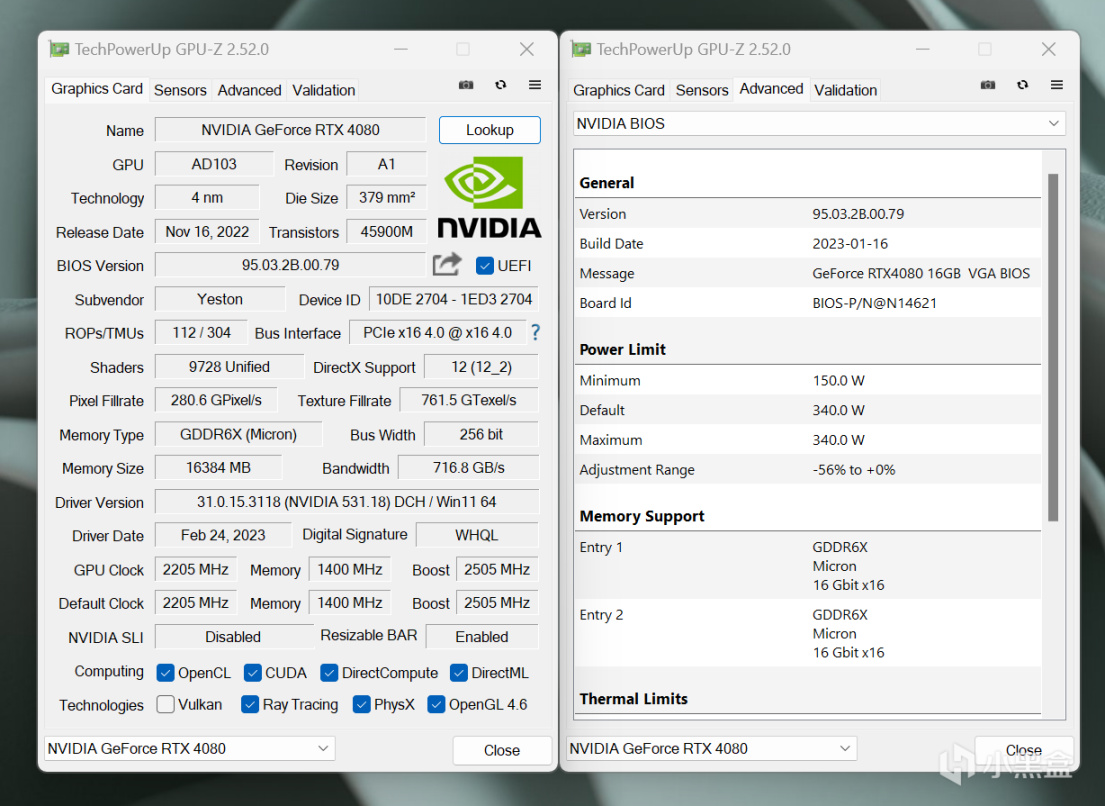Screen dimensions: 1105x806
Task: Open Advanced tab in left window
Action: point(249,90)
